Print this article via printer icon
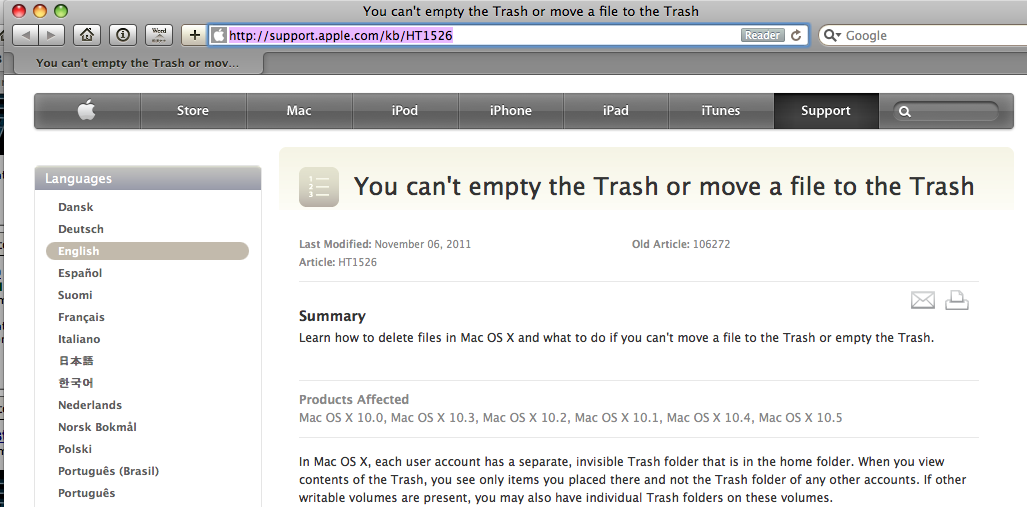Viewport: 1027px width, 507px height. [957, 300]
